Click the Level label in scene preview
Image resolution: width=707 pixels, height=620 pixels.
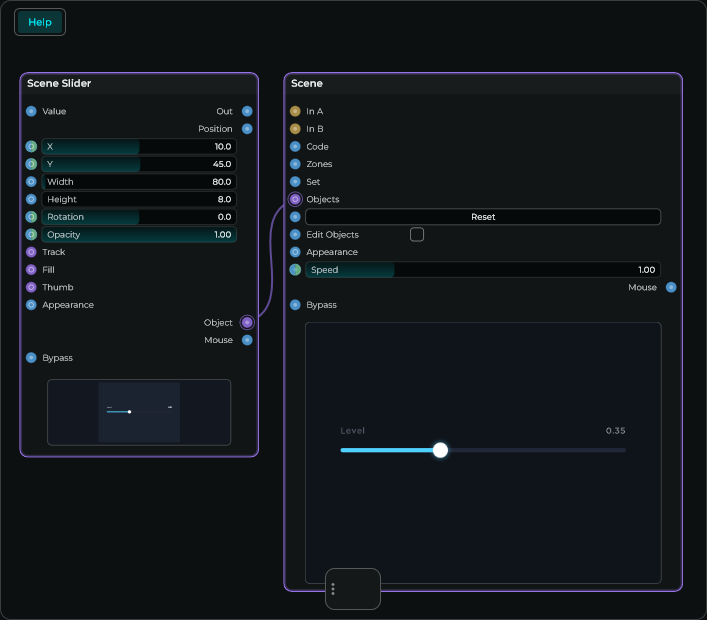[x=353, y=431]
